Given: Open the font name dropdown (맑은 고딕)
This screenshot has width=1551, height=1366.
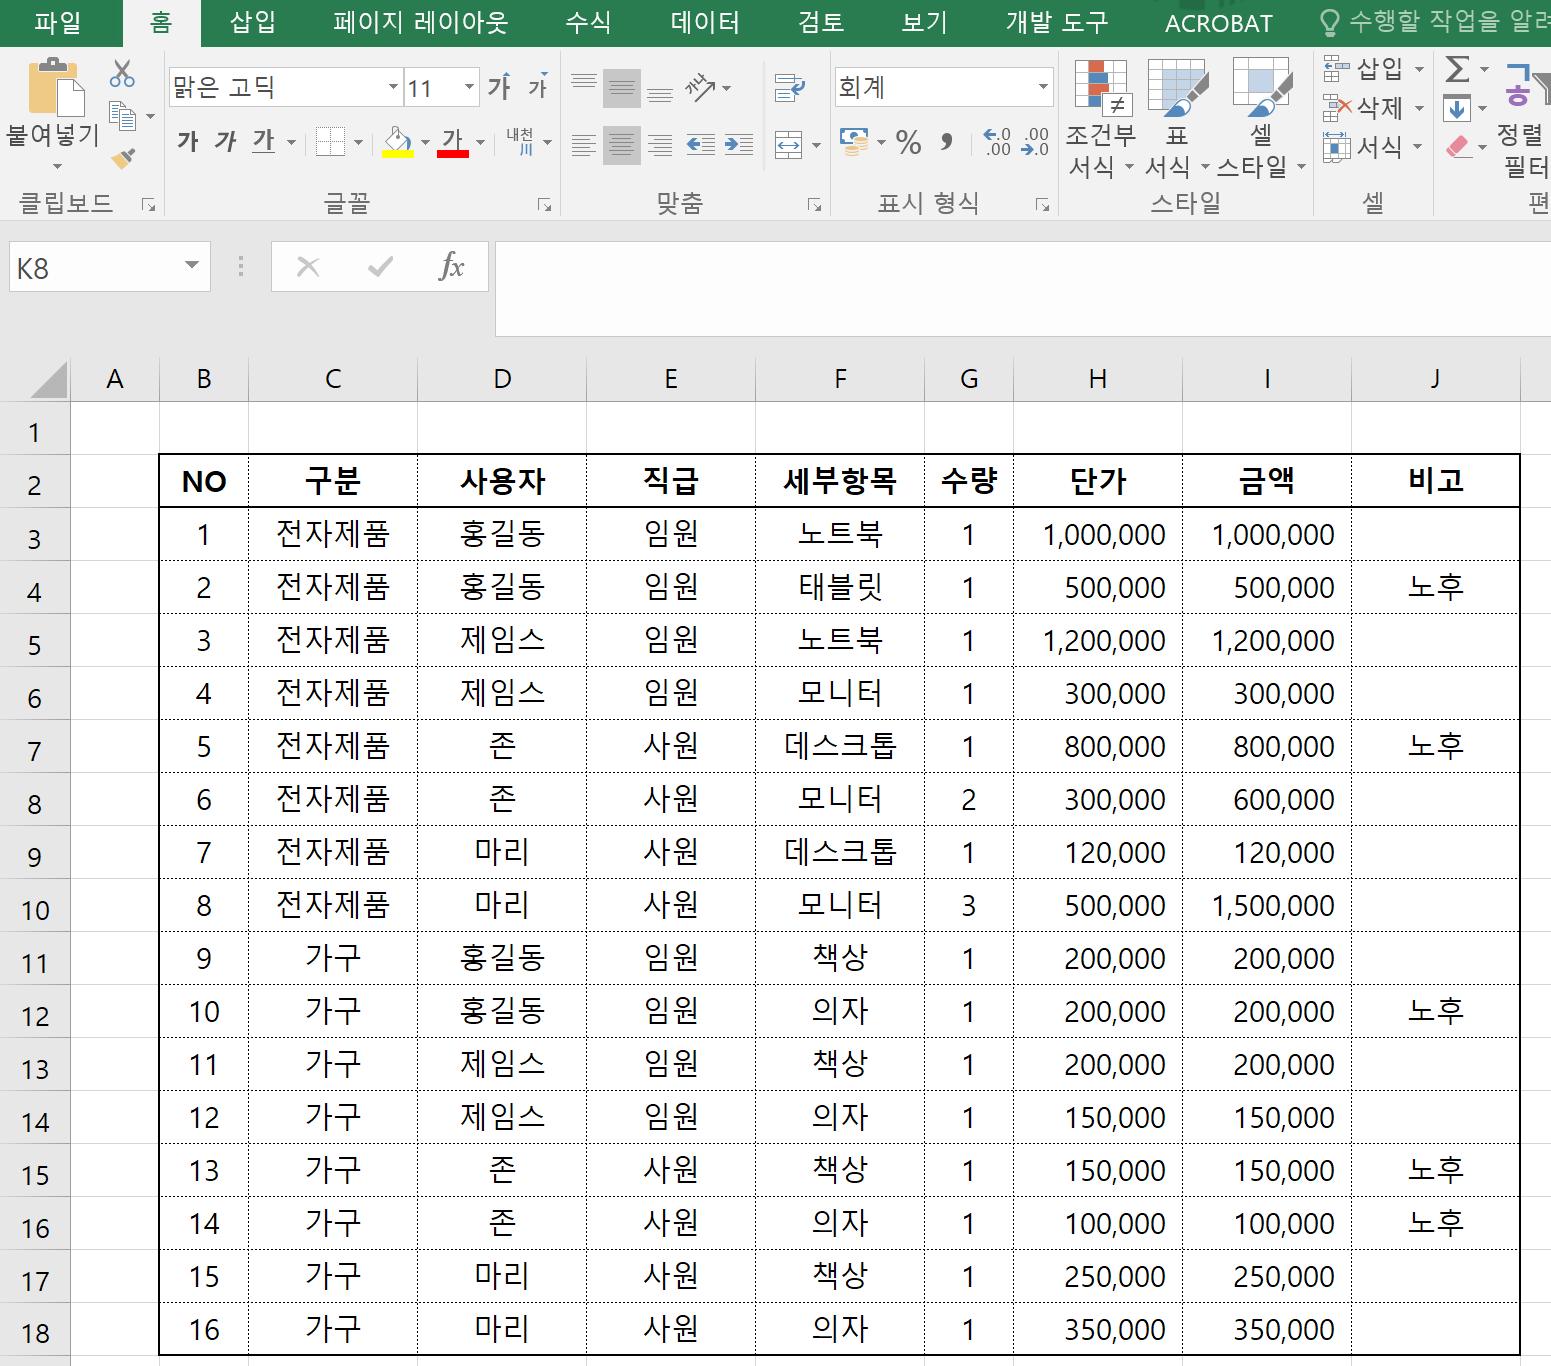Looking at the screenshot, I should pyautogui.click(x=393, y=87).
